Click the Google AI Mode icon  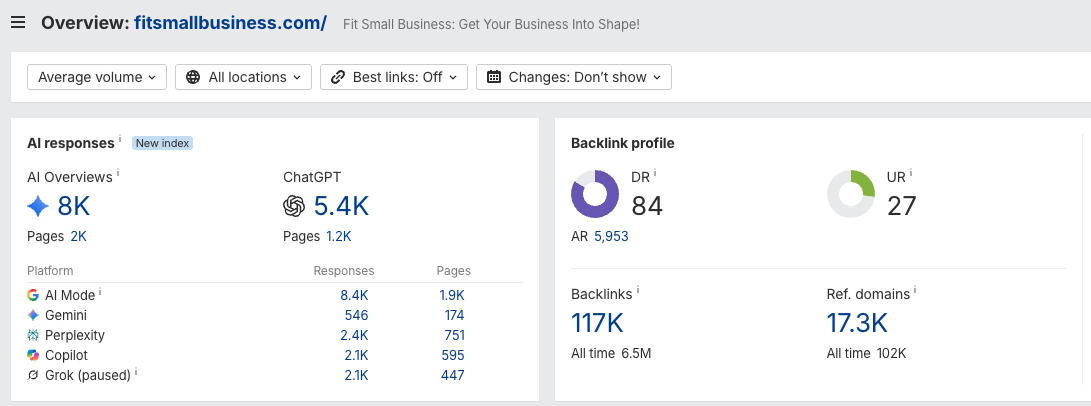[33, 295]
